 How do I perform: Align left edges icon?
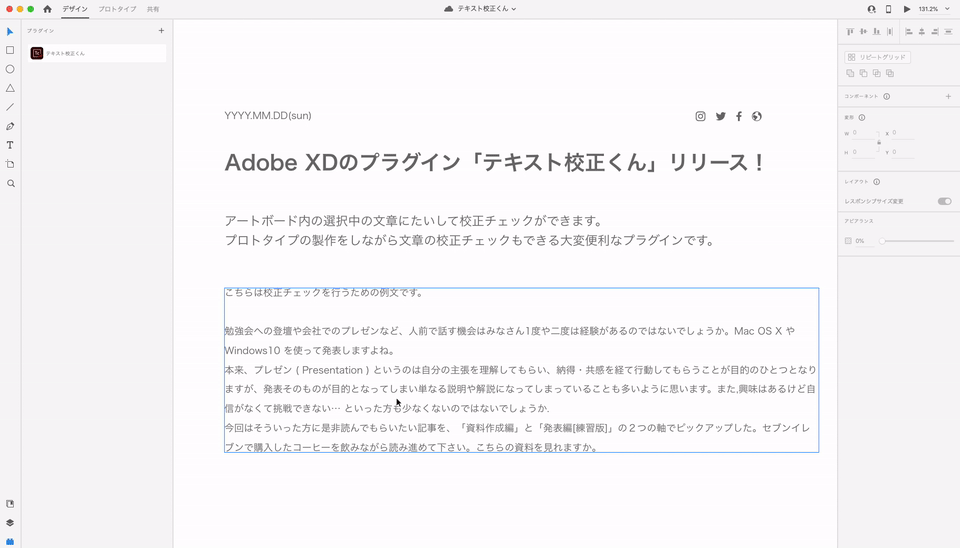(x=909, y=31)
